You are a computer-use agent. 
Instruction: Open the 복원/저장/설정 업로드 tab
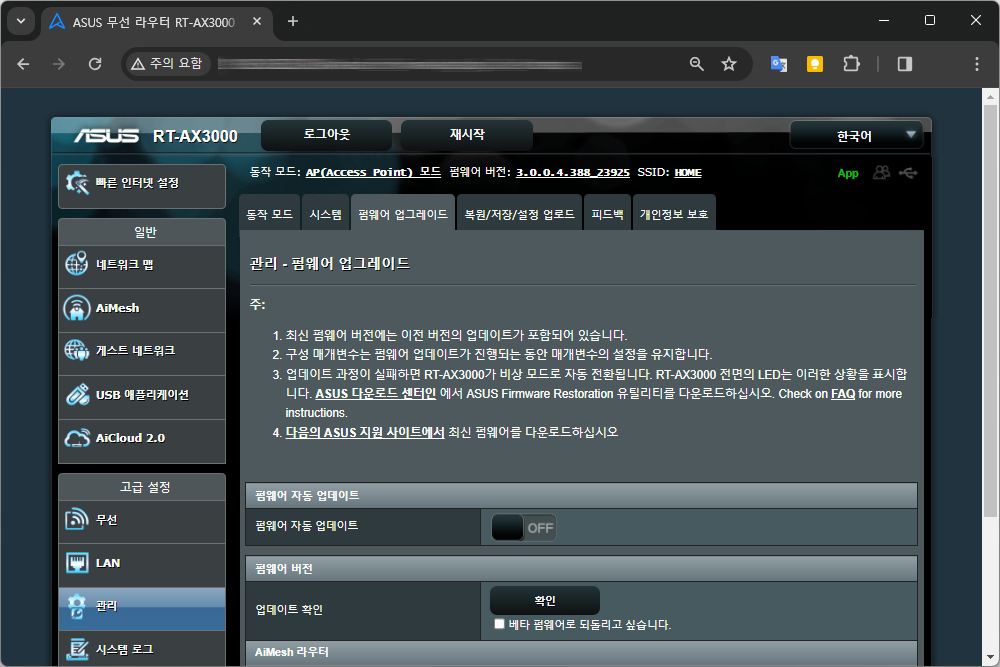click(x=519, y=214)
